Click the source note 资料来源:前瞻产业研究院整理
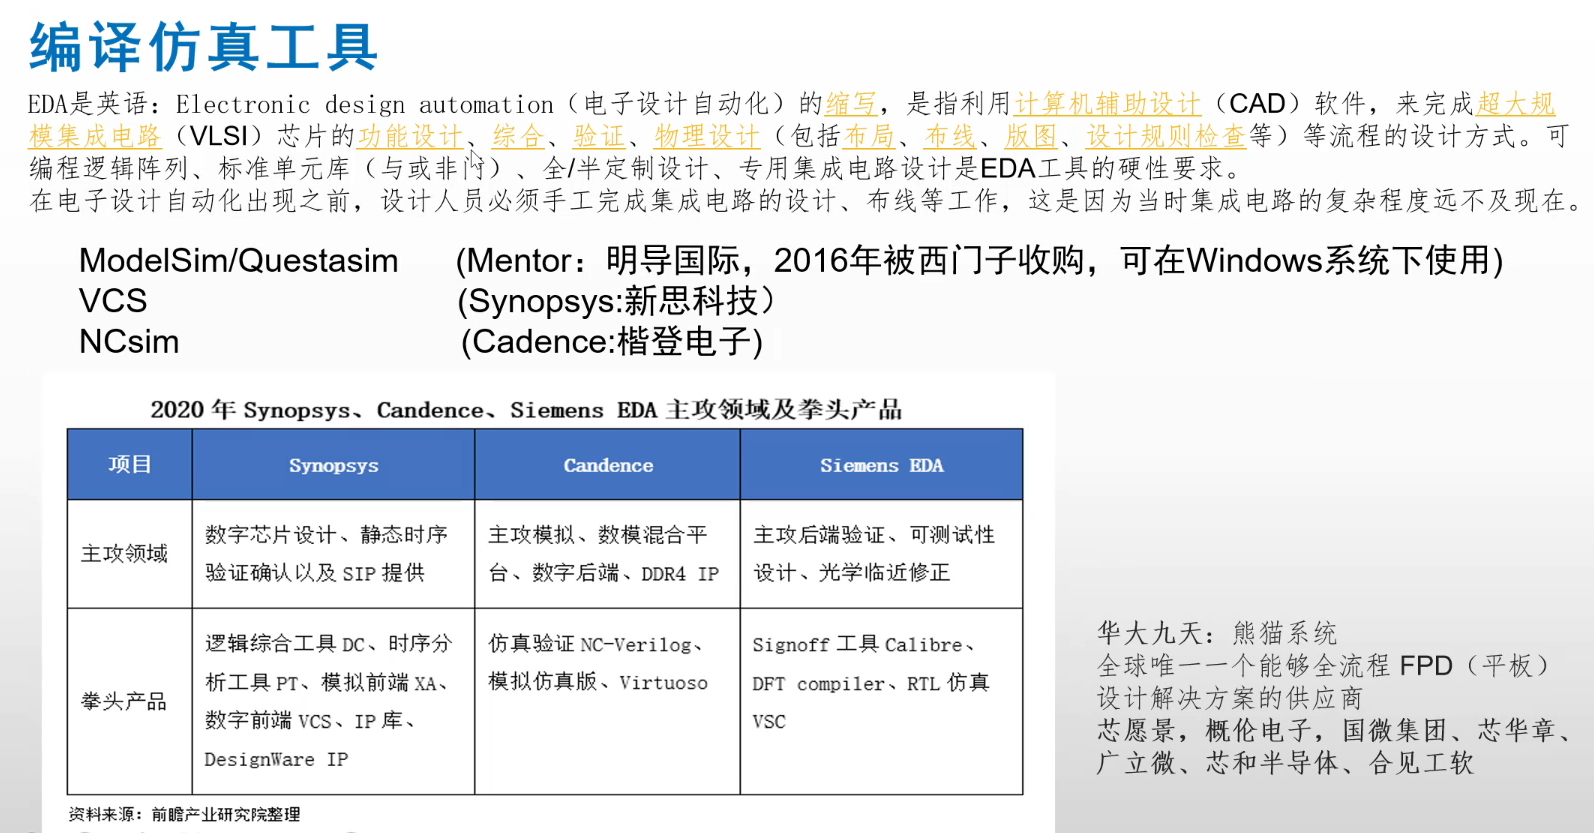Screen dimensions: 1594x833 [x=184, y=815]
